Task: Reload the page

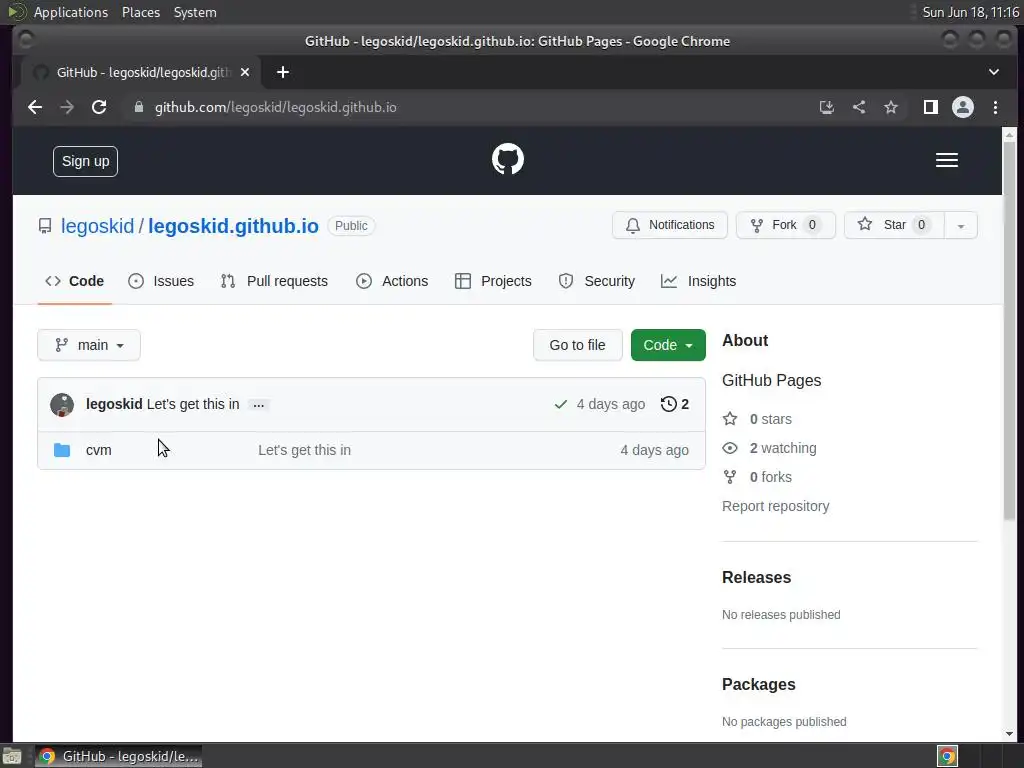Action: (x=99, y=107)
